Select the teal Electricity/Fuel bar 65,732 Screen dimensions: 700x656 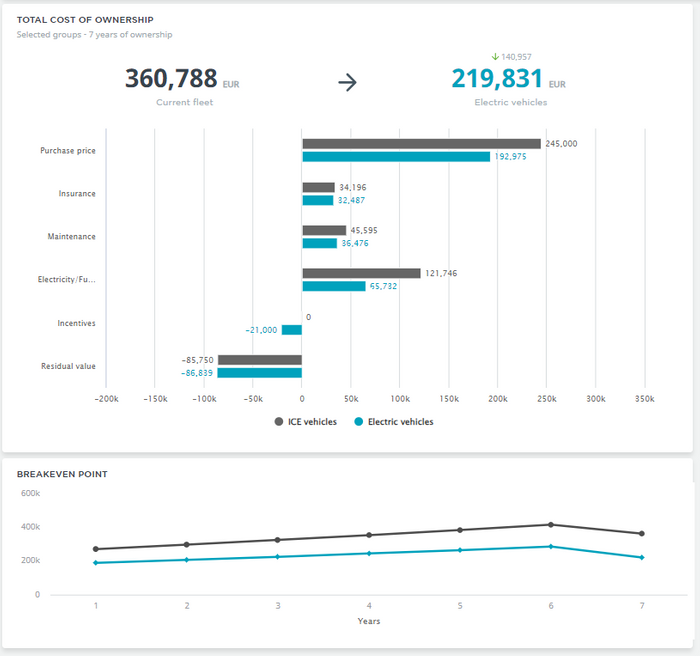point(334,286)
